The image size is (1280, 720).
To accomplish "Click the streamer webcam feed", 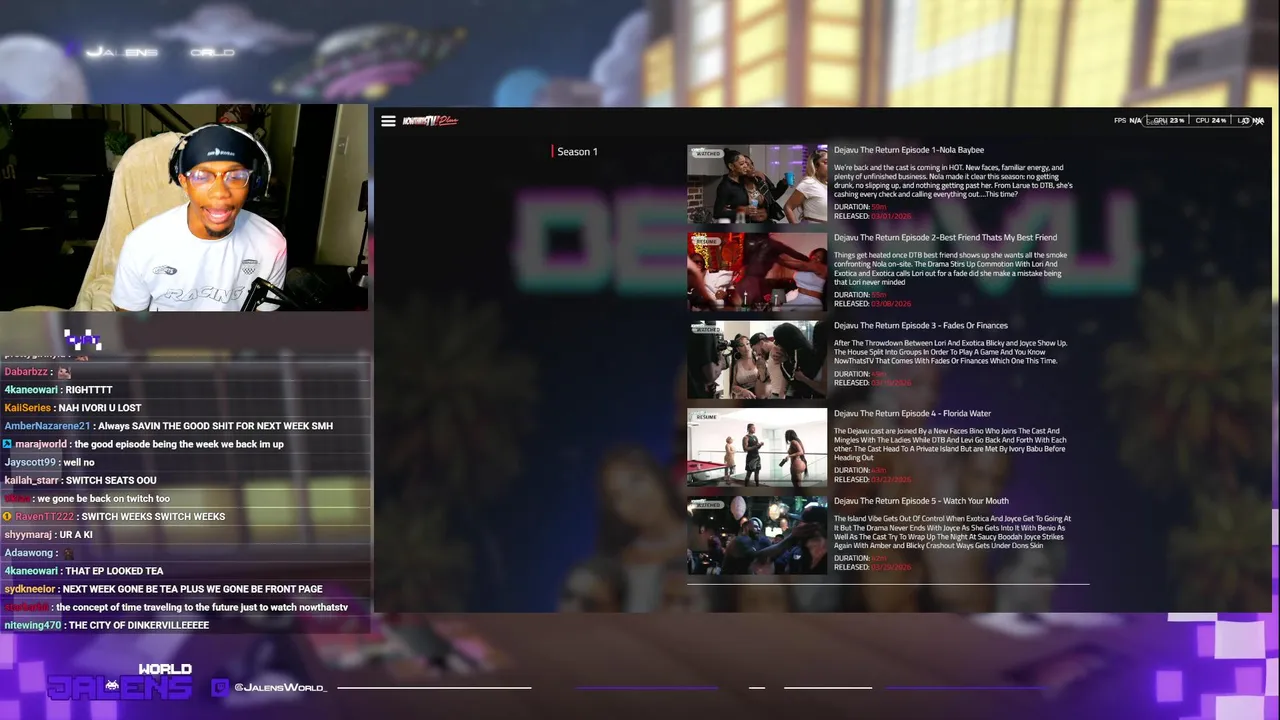I will (184, 208).
